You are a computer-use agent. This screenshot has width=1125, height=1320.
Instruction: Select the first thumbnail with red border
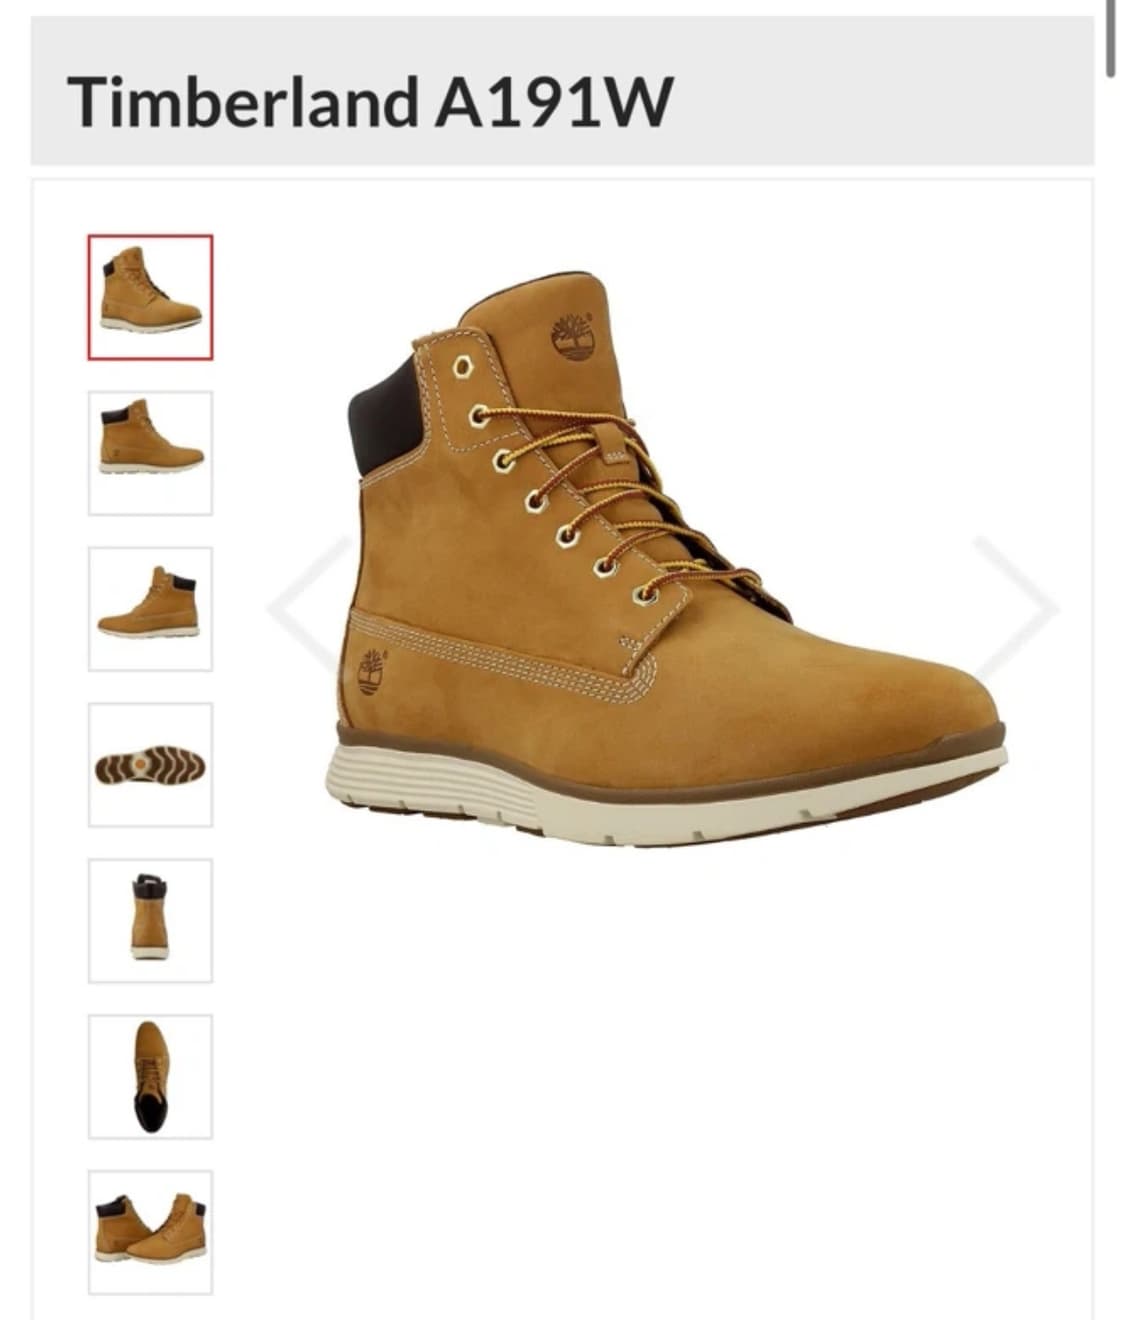pos(150,297)
